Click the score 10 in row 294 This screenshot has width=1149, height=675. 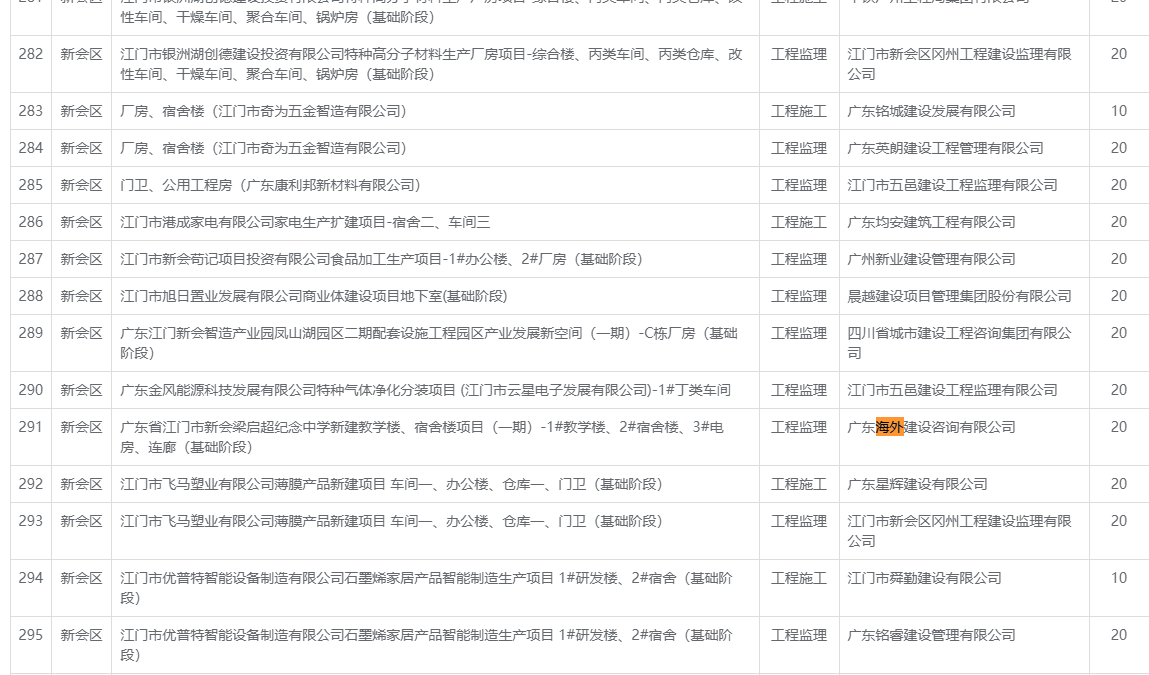pos(1118,578)
